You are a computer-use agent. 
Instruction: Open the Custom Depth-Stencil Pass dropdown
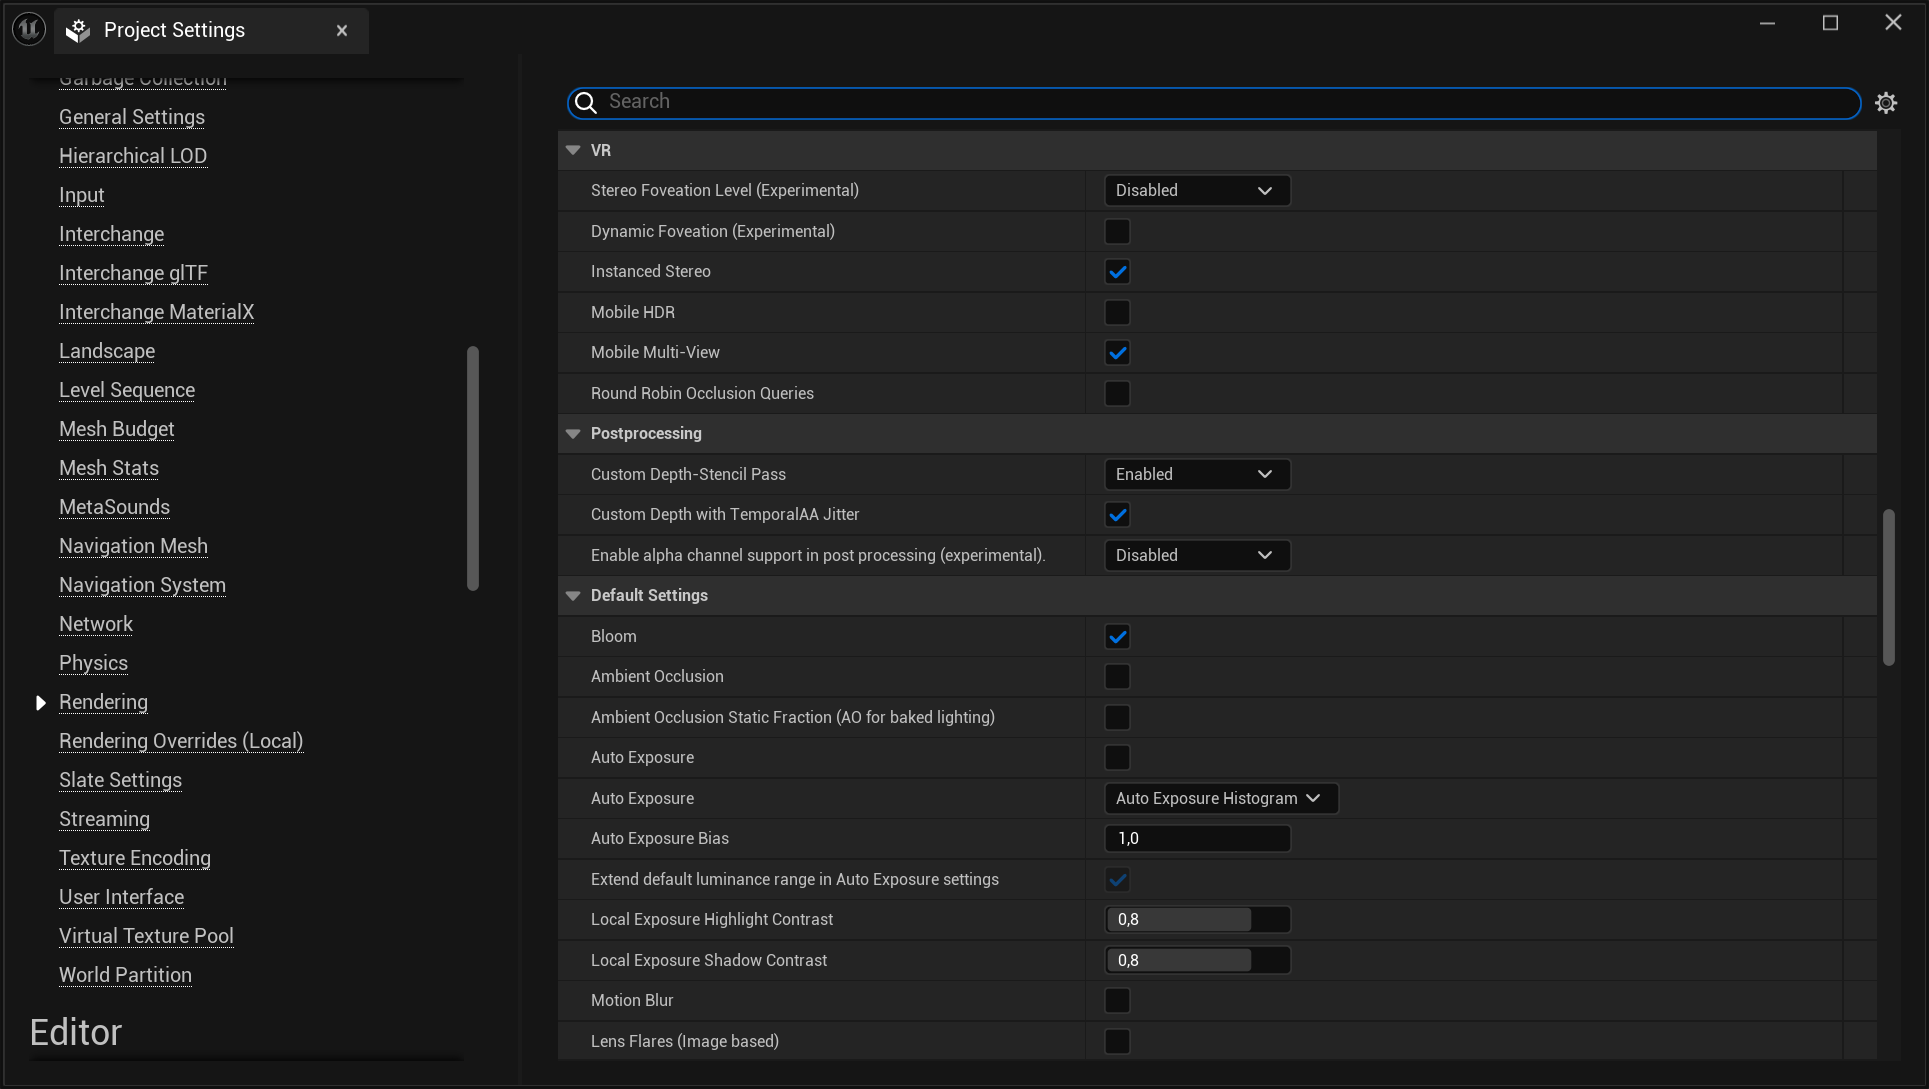point(1196,473)
